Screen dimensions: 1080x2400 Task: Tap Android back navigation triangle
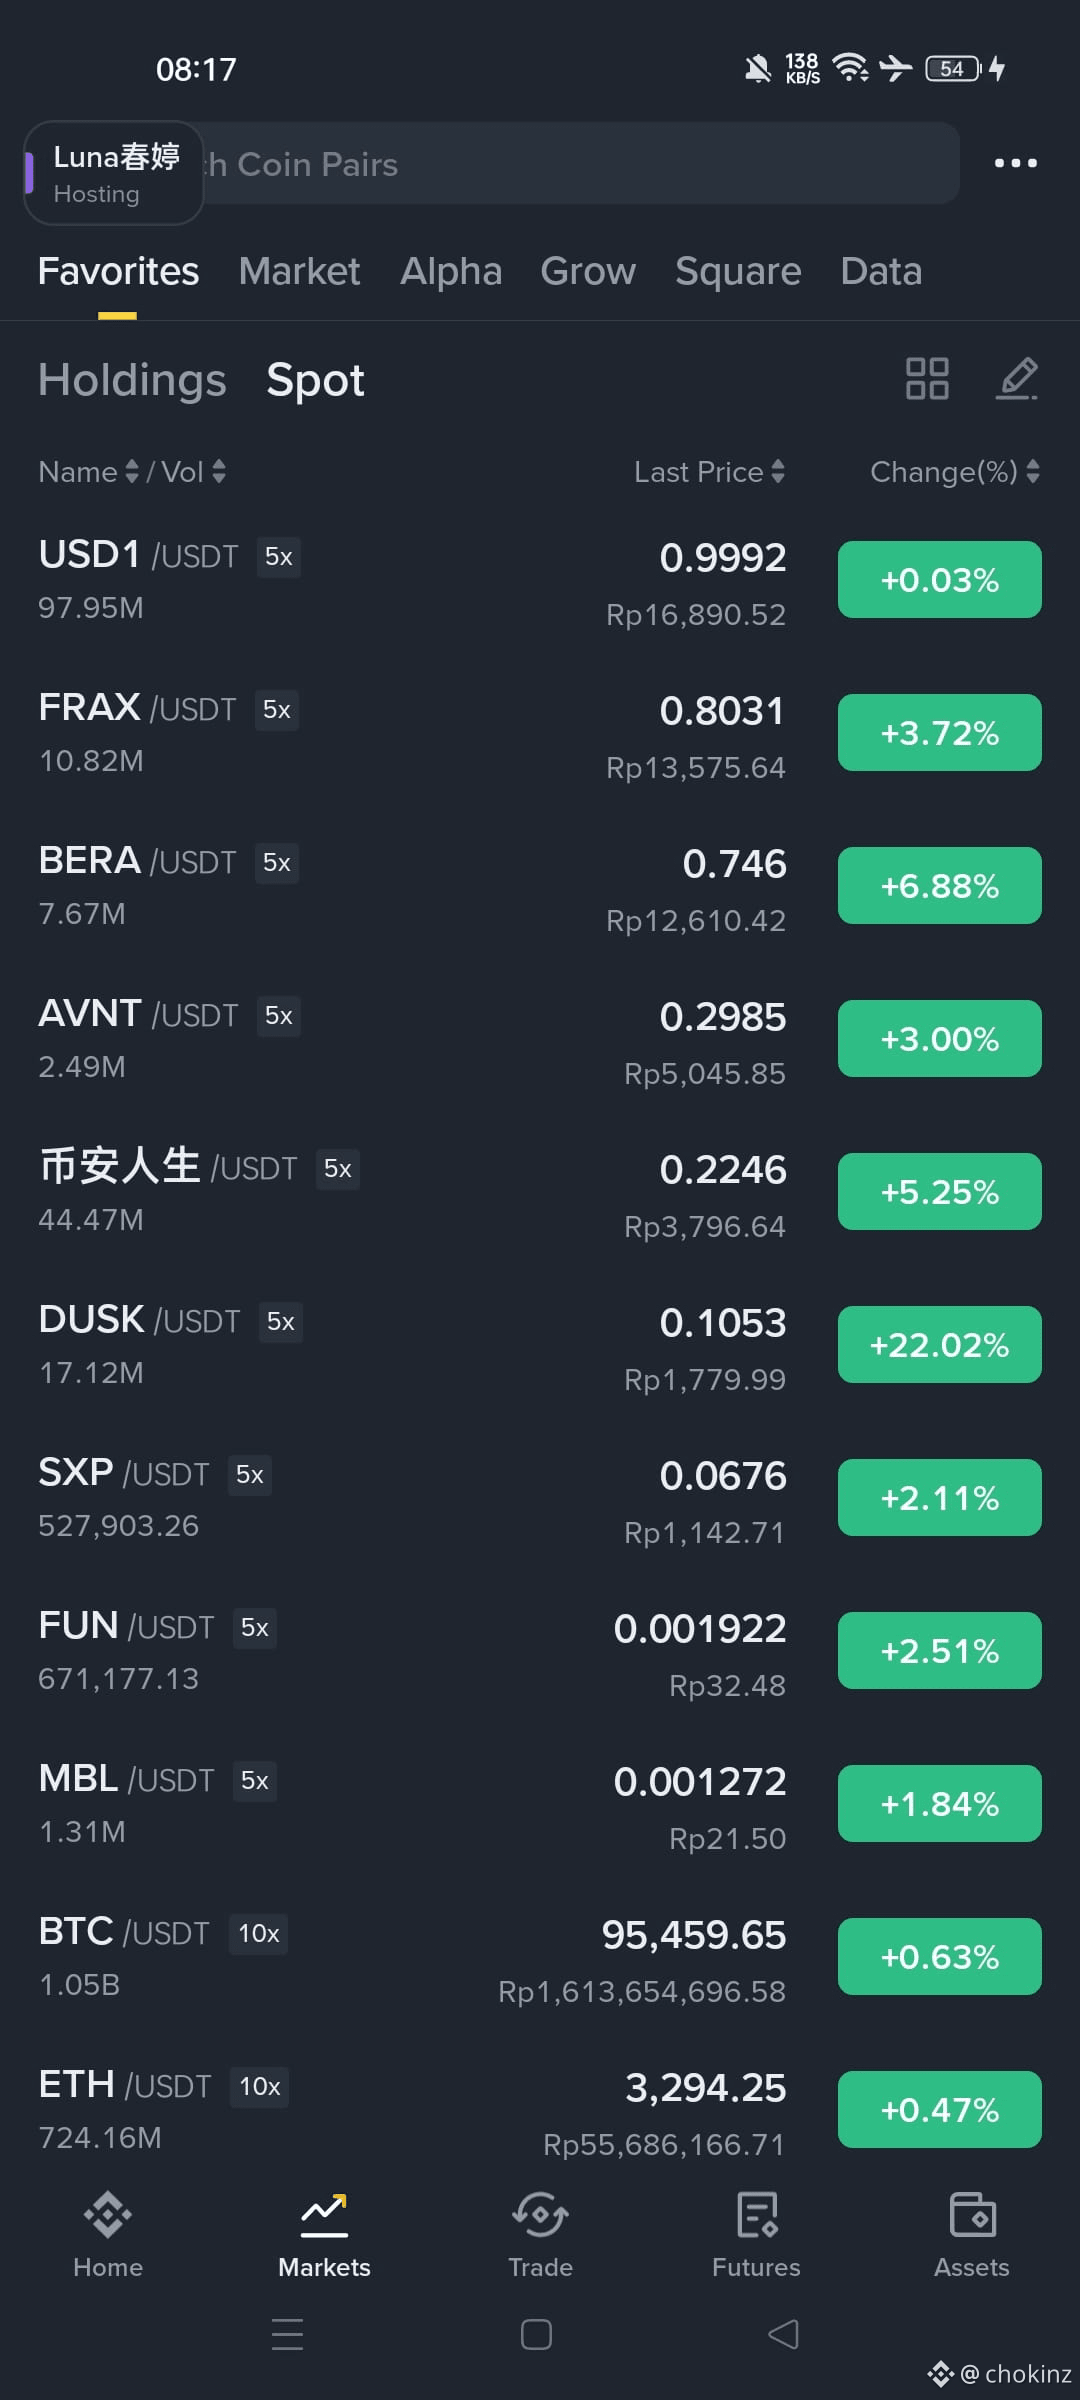784,2334
